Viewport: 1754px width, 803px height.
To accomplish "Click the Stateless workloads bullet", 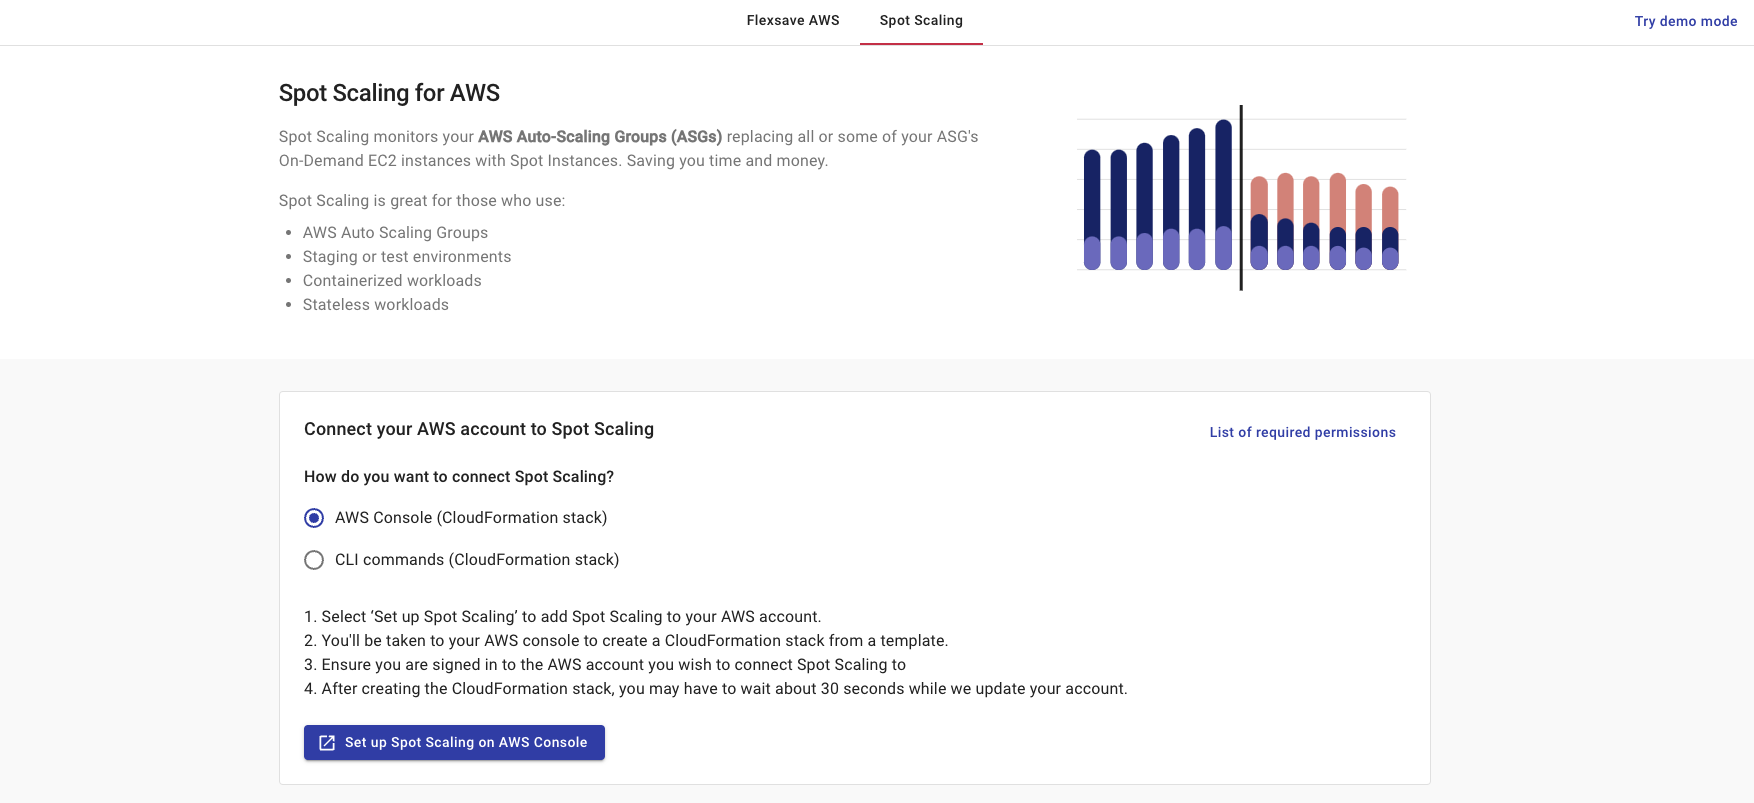I will click(x=376, y=305).
